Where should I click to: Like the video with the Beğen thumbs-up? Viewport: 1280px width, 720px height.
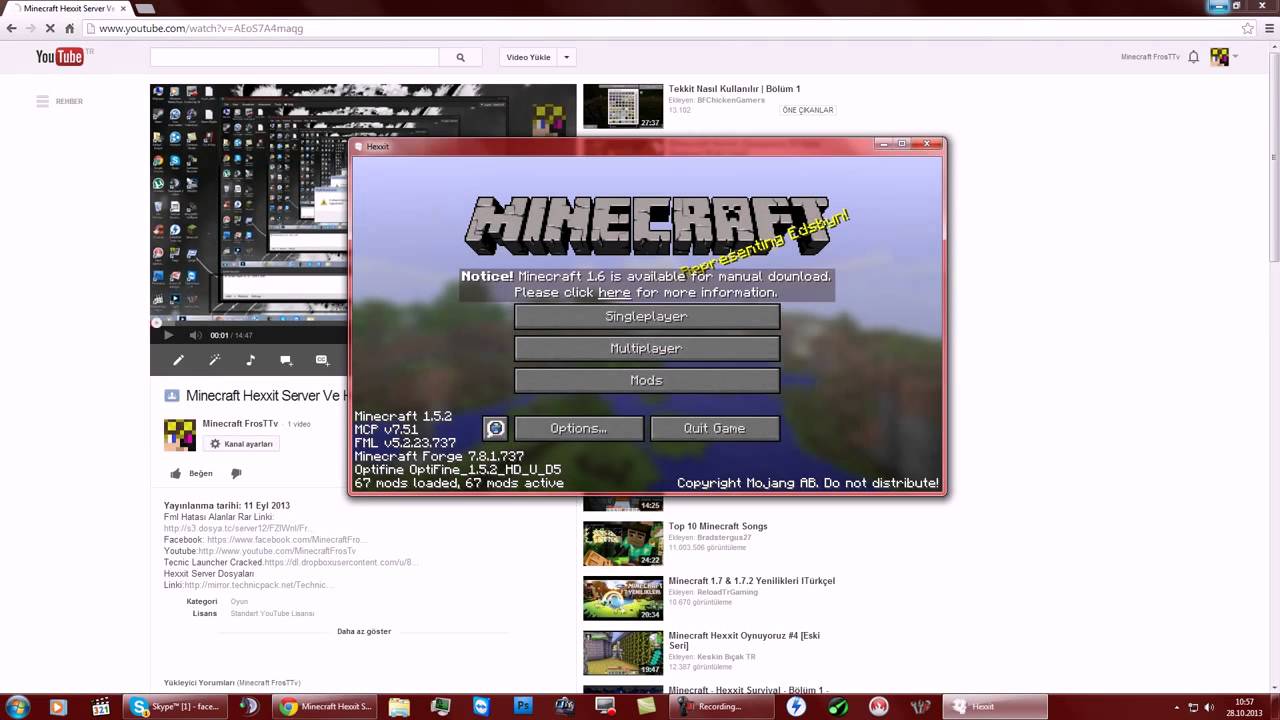pyautogui.click(x=191, y=473)
